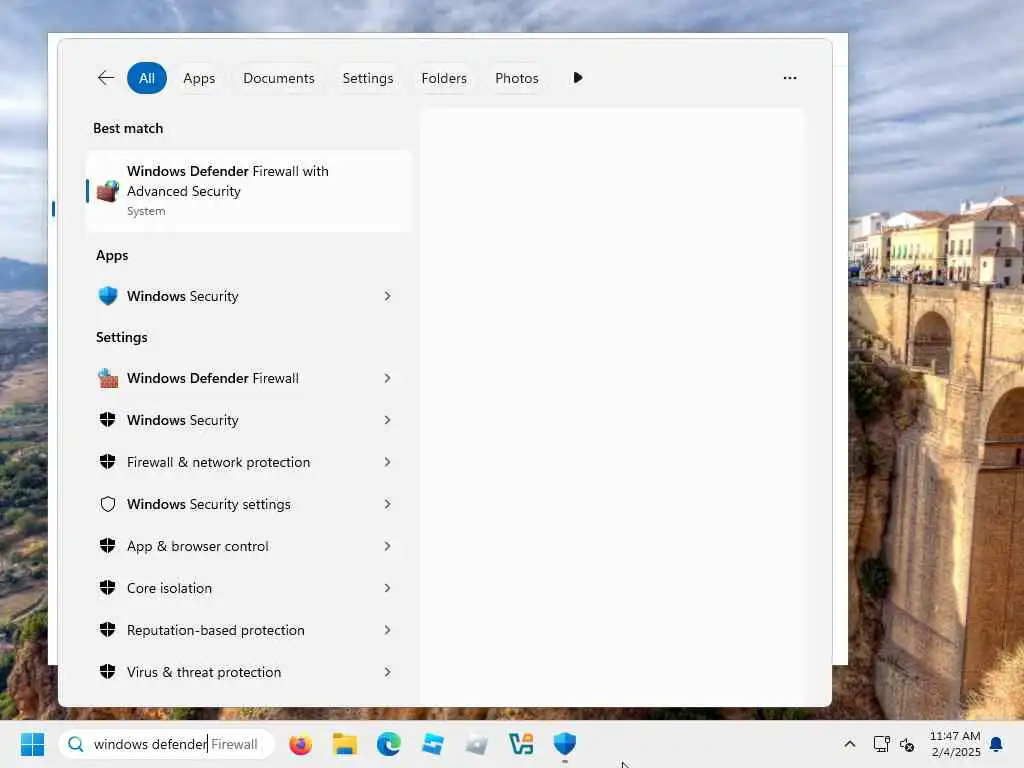Screen dimensions: 1024x768
Task: Switch to the Settings filter tab
Action: click(x=368, y=78)
